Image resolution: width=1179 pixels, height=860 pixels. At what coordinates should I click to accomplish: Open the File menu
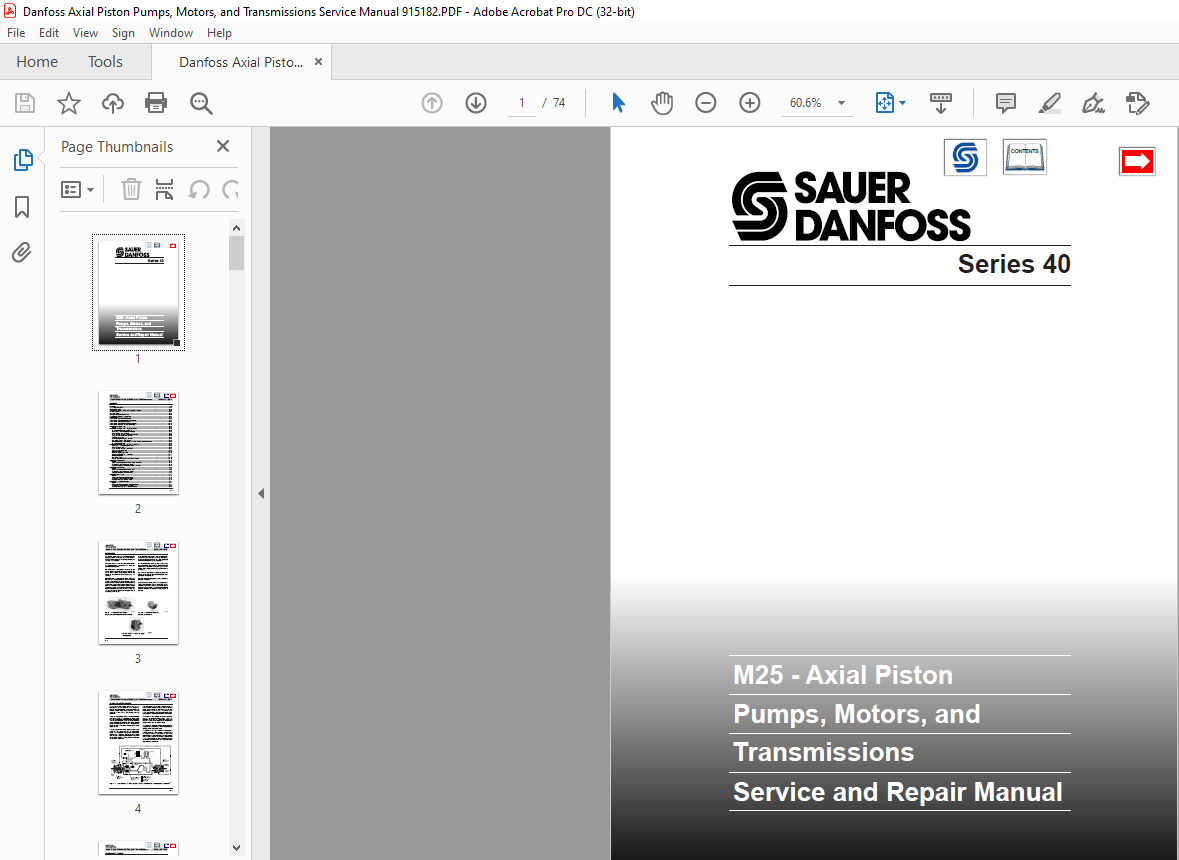(x=16, y=33)
